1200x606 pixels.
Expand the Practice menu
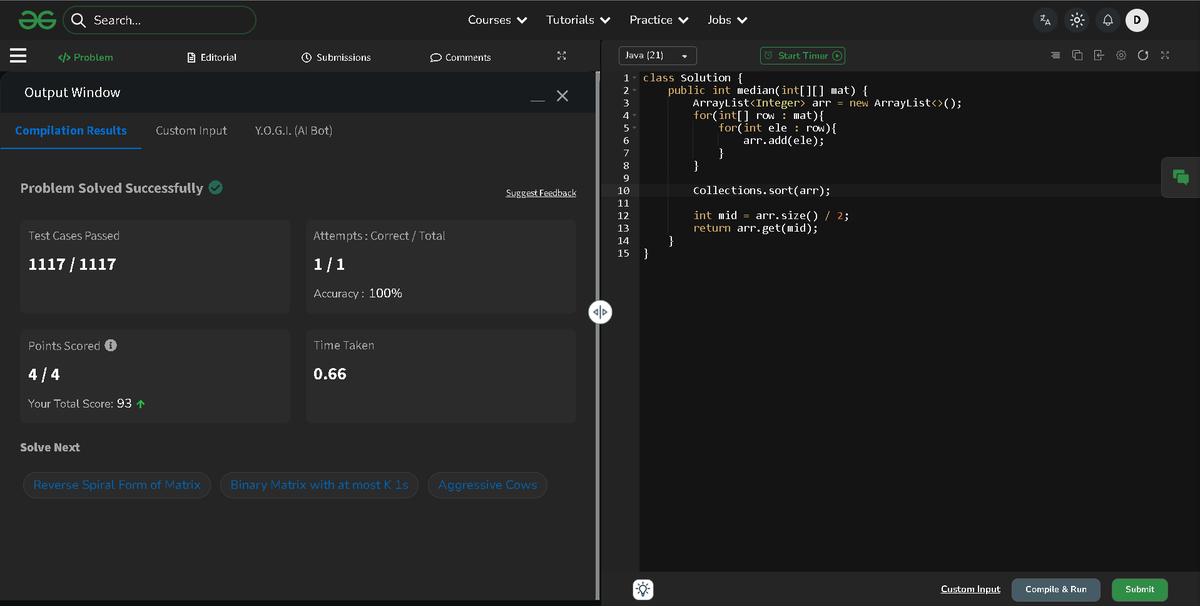[659, 20]
